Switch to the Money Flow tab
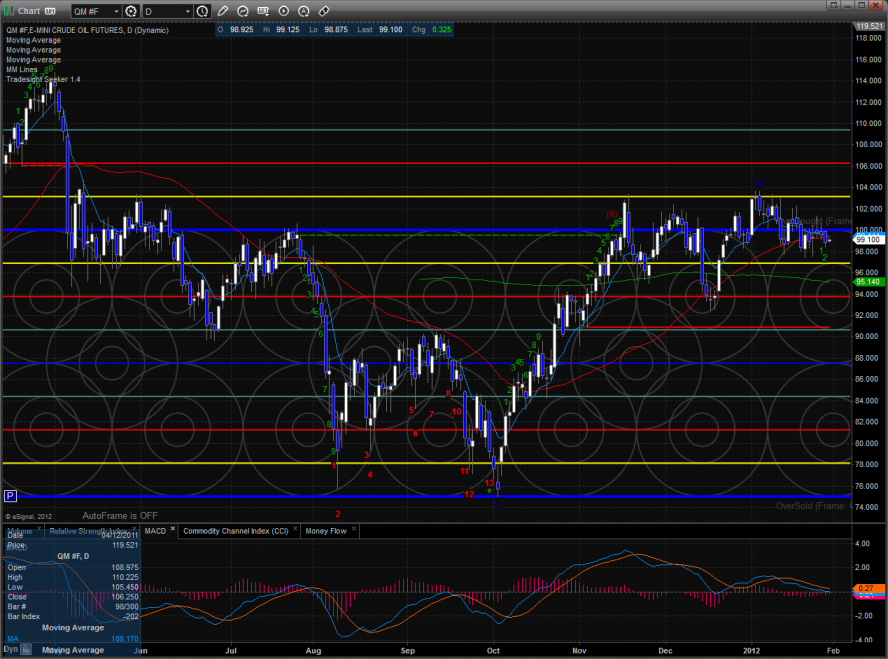 [x=326, y=531]
